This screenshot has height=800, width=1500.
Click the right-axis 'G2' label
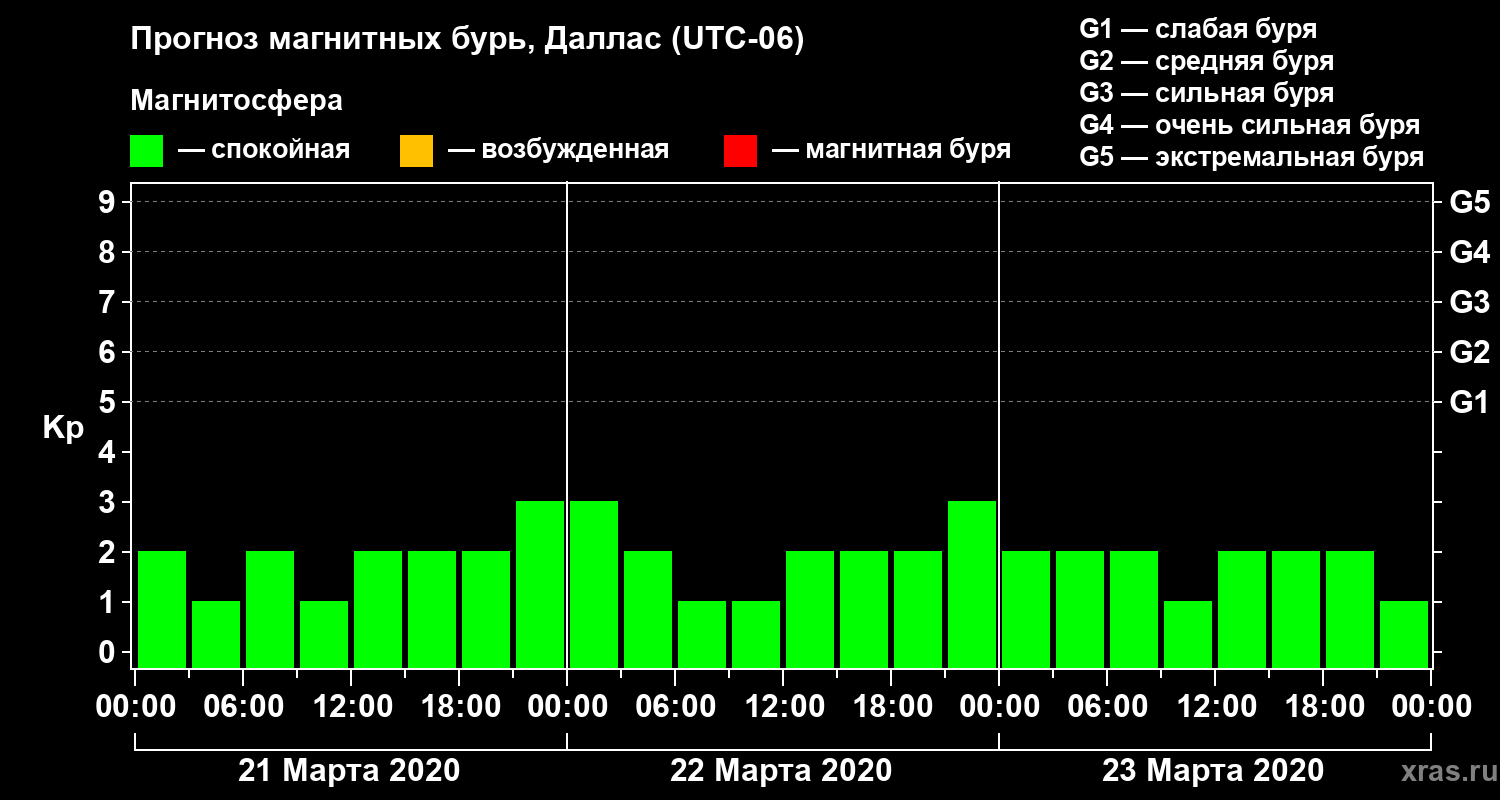[x=1470, y=353]
